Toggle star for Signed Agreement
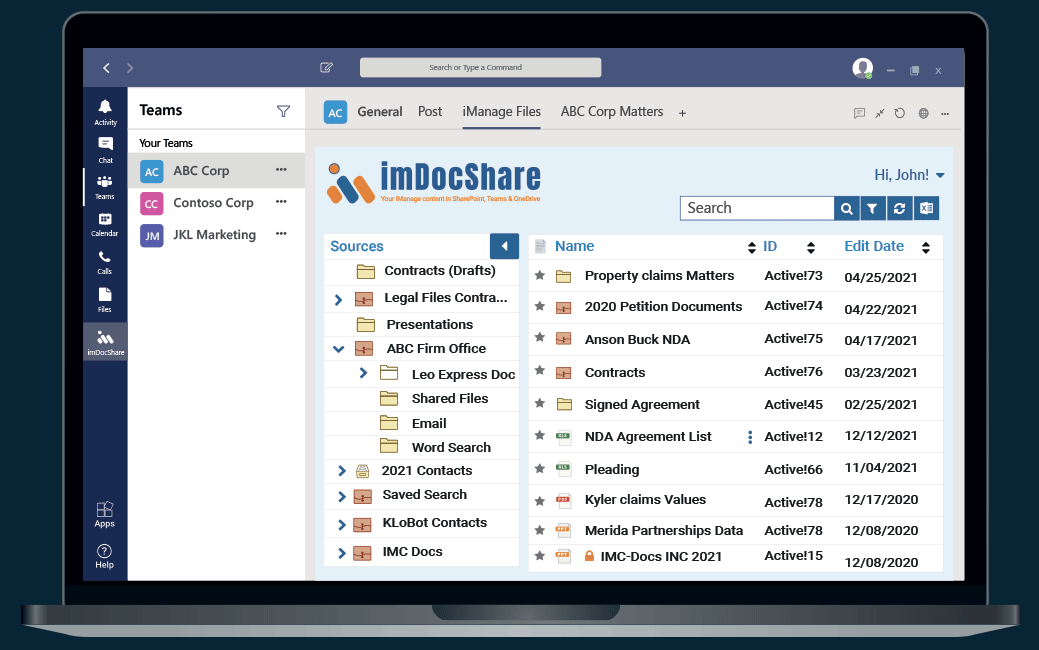The width and height of the screenshot is (1039, 650). pyautogui.click(x=540, y=403)
